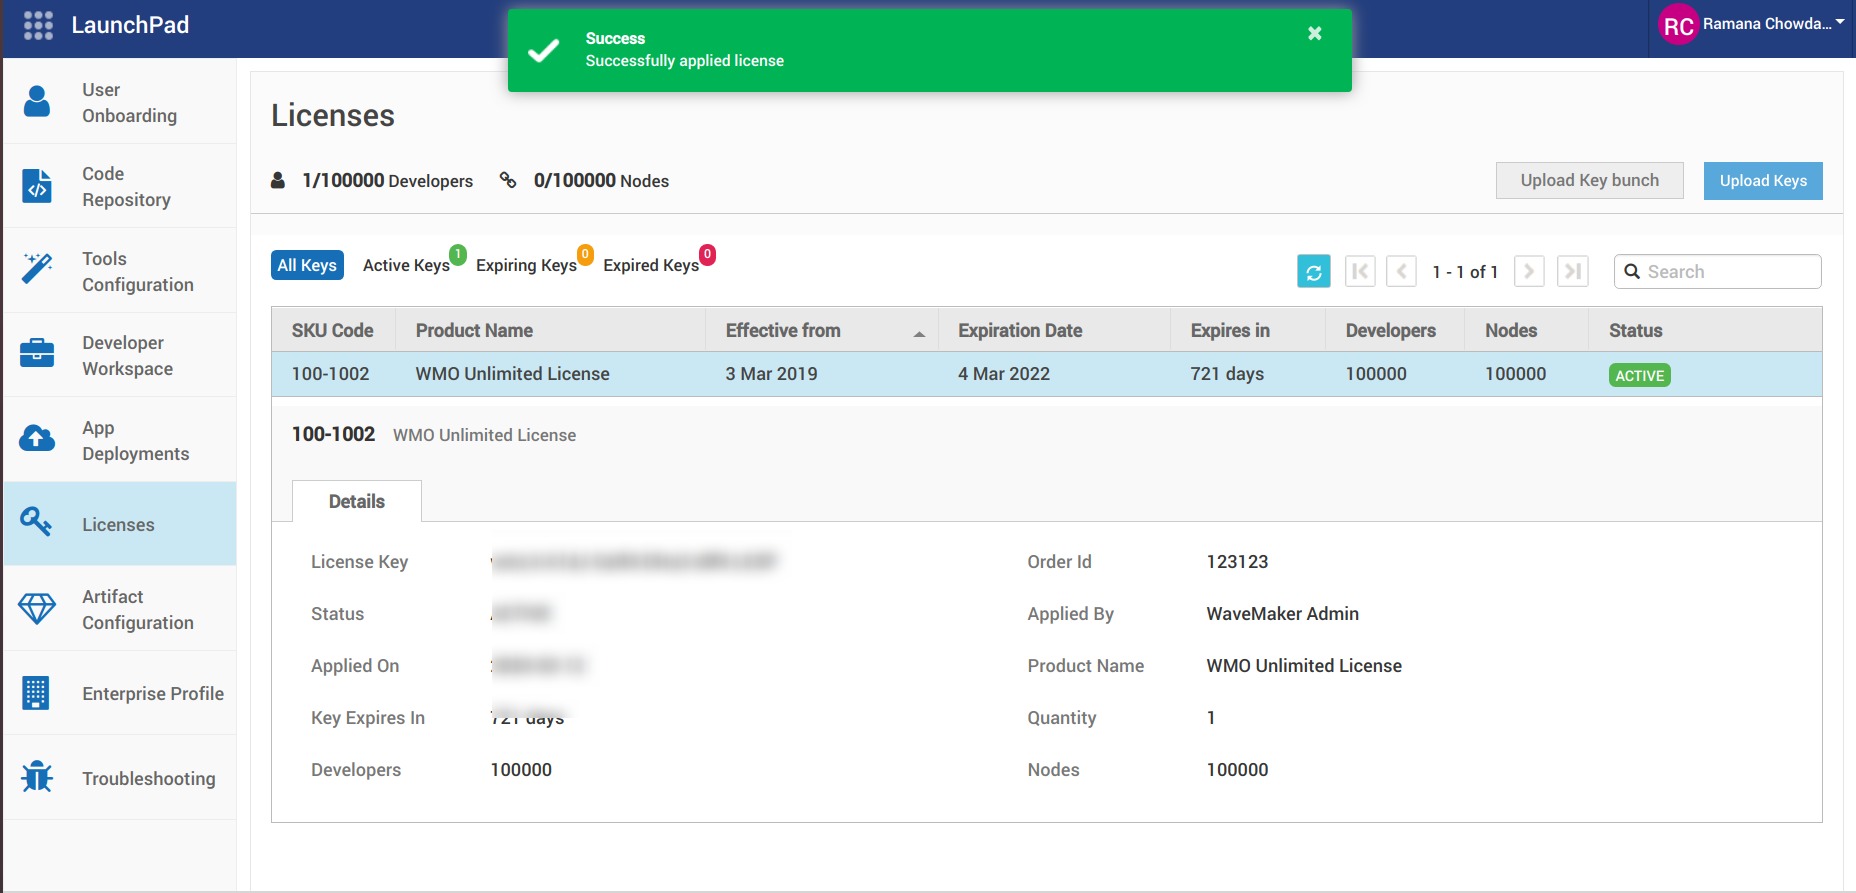The height and width of the screenshot is (893, 1856).
Task: Open Artifact Configuration diamond icon
Action: tap(37, 608)
